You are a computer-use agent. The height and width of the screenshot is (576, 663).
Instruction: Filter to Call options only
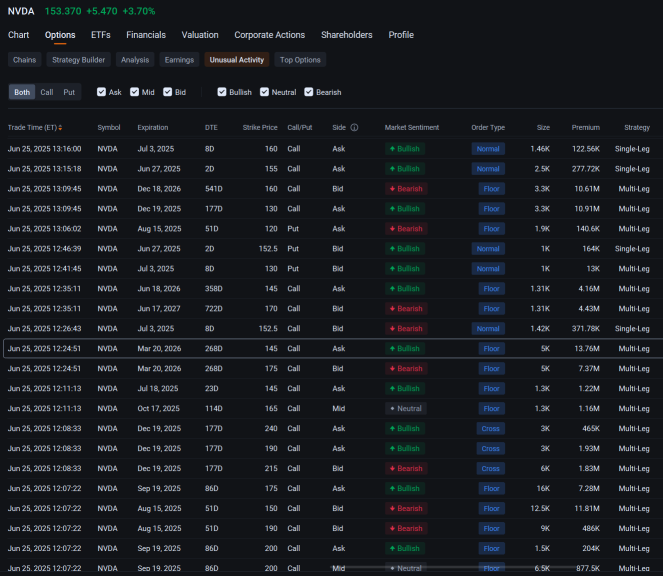(x=47, y=92)
